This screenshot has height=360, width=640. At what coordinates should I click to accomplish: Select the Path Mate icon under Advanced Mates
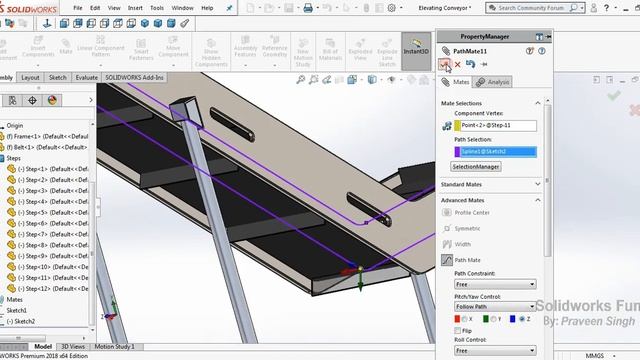tap(447, 260)
